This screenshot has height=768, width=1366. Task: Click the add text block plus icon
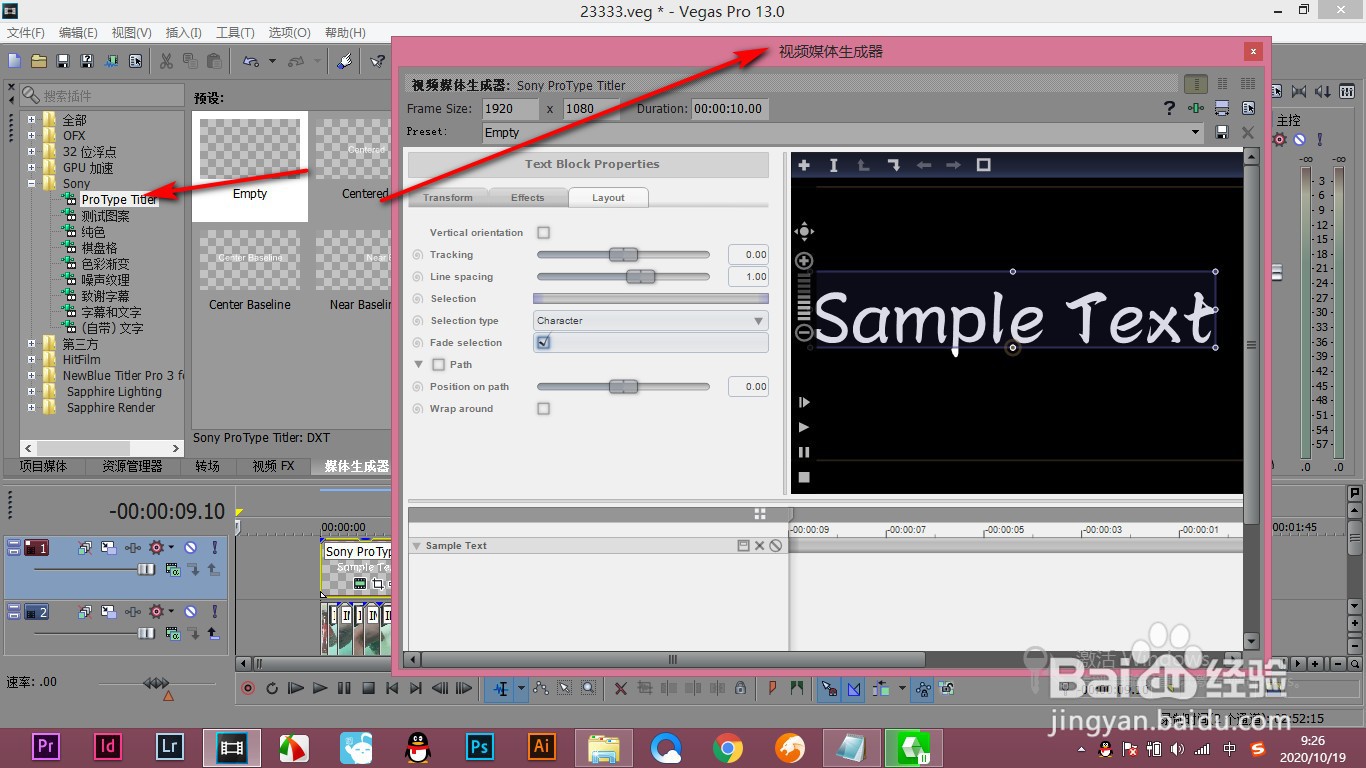click(x=803, y=165)
